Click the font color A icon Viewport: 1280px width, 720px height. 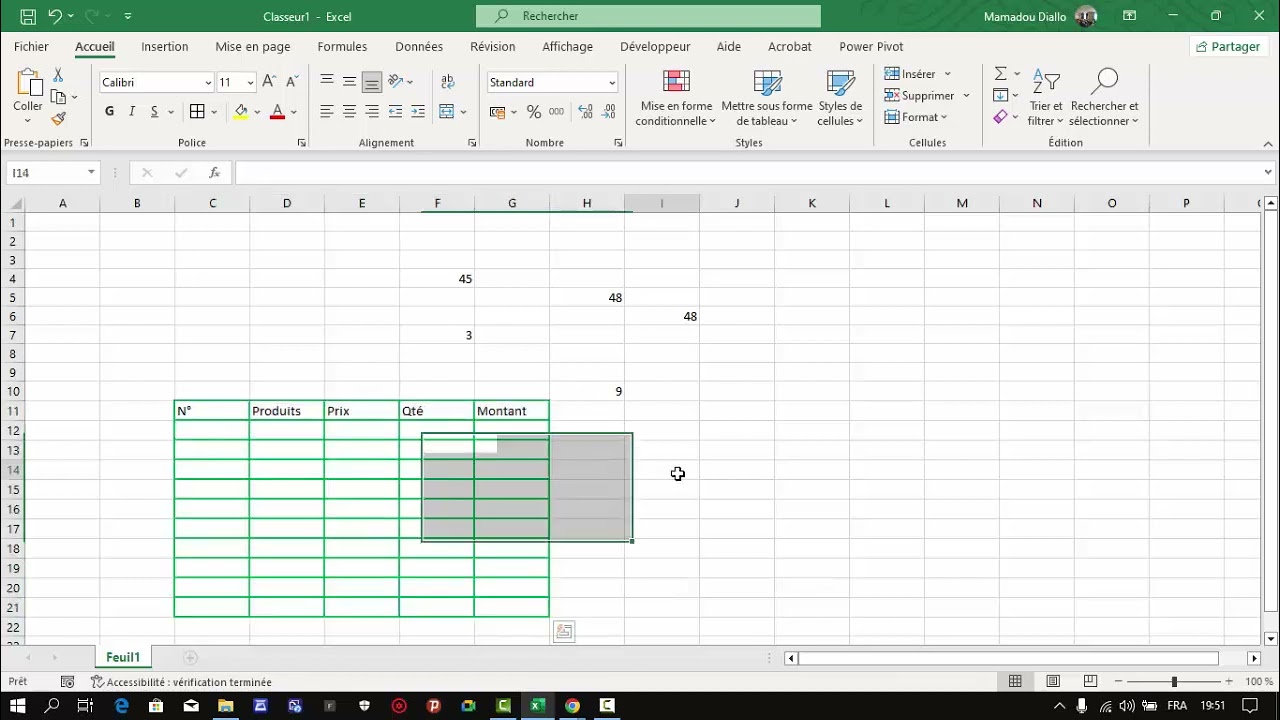(277, 112)
